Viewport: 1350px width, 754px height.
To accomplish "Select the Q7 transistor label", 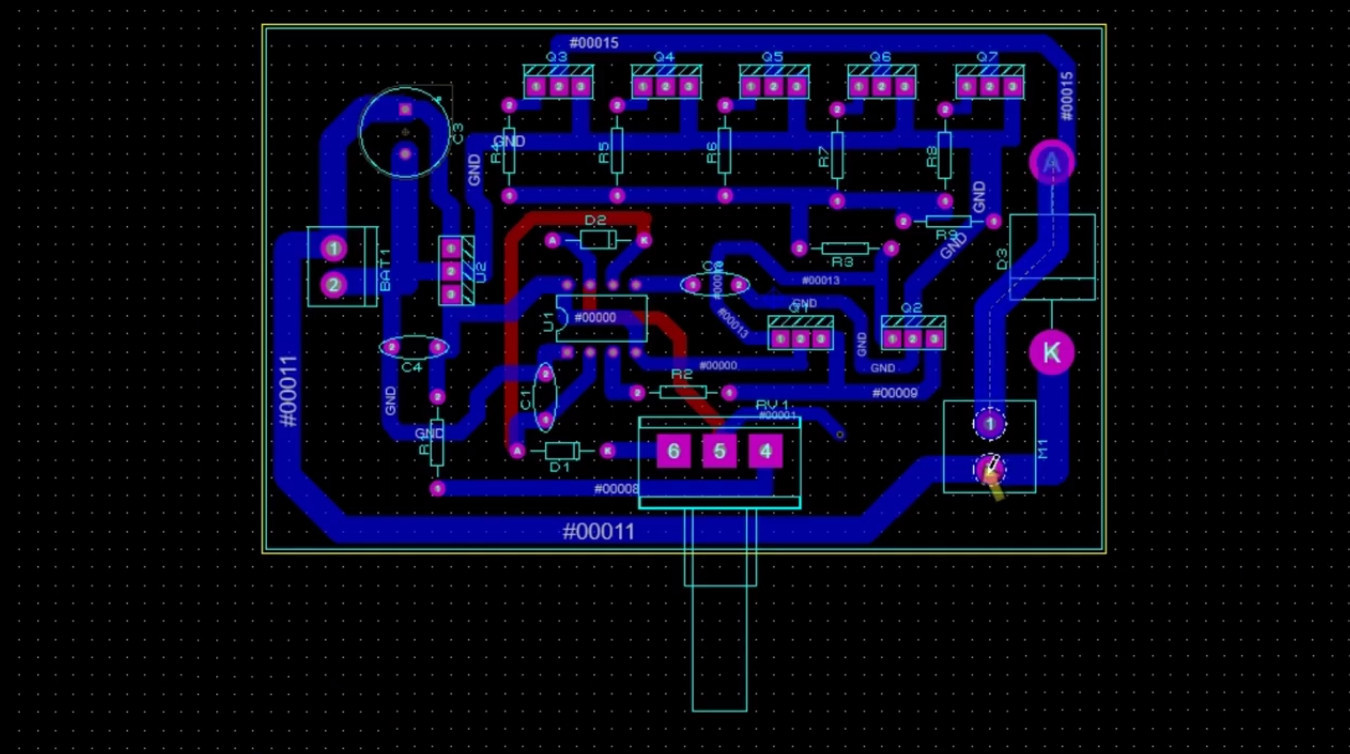I will (x=987, y=57).
